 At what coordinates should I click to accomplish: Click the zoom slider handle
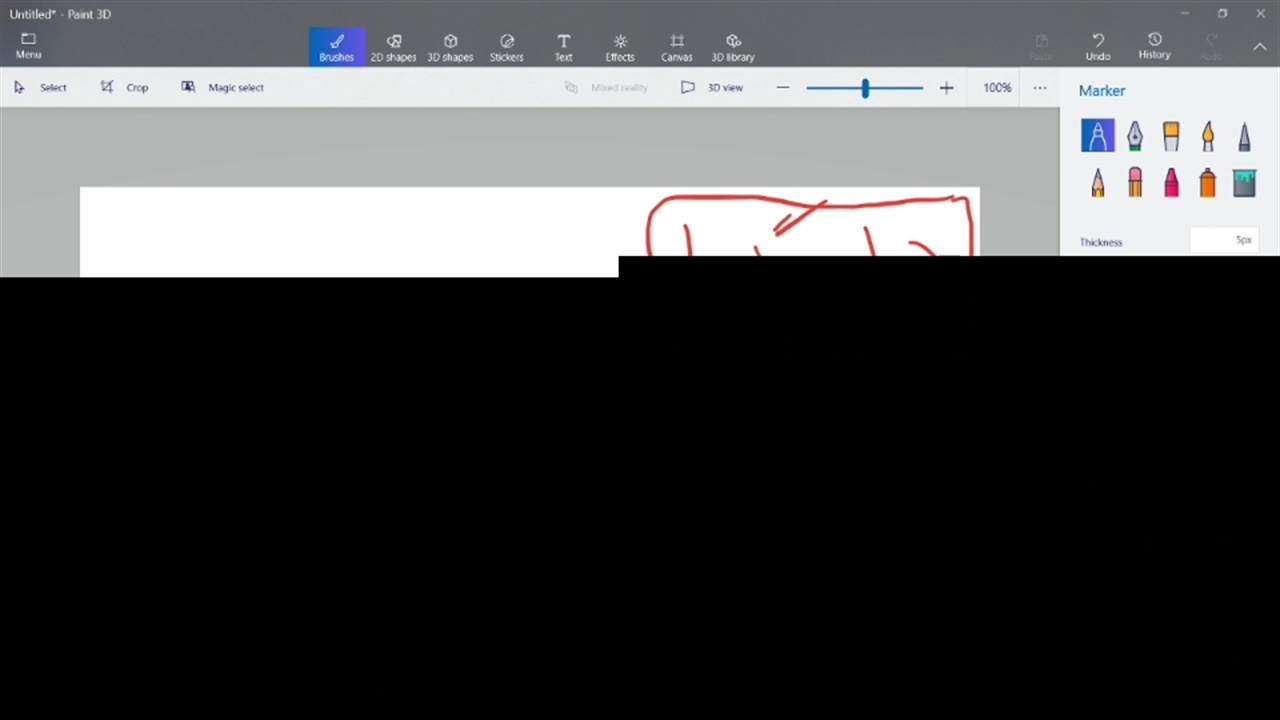tap(865, 88)
